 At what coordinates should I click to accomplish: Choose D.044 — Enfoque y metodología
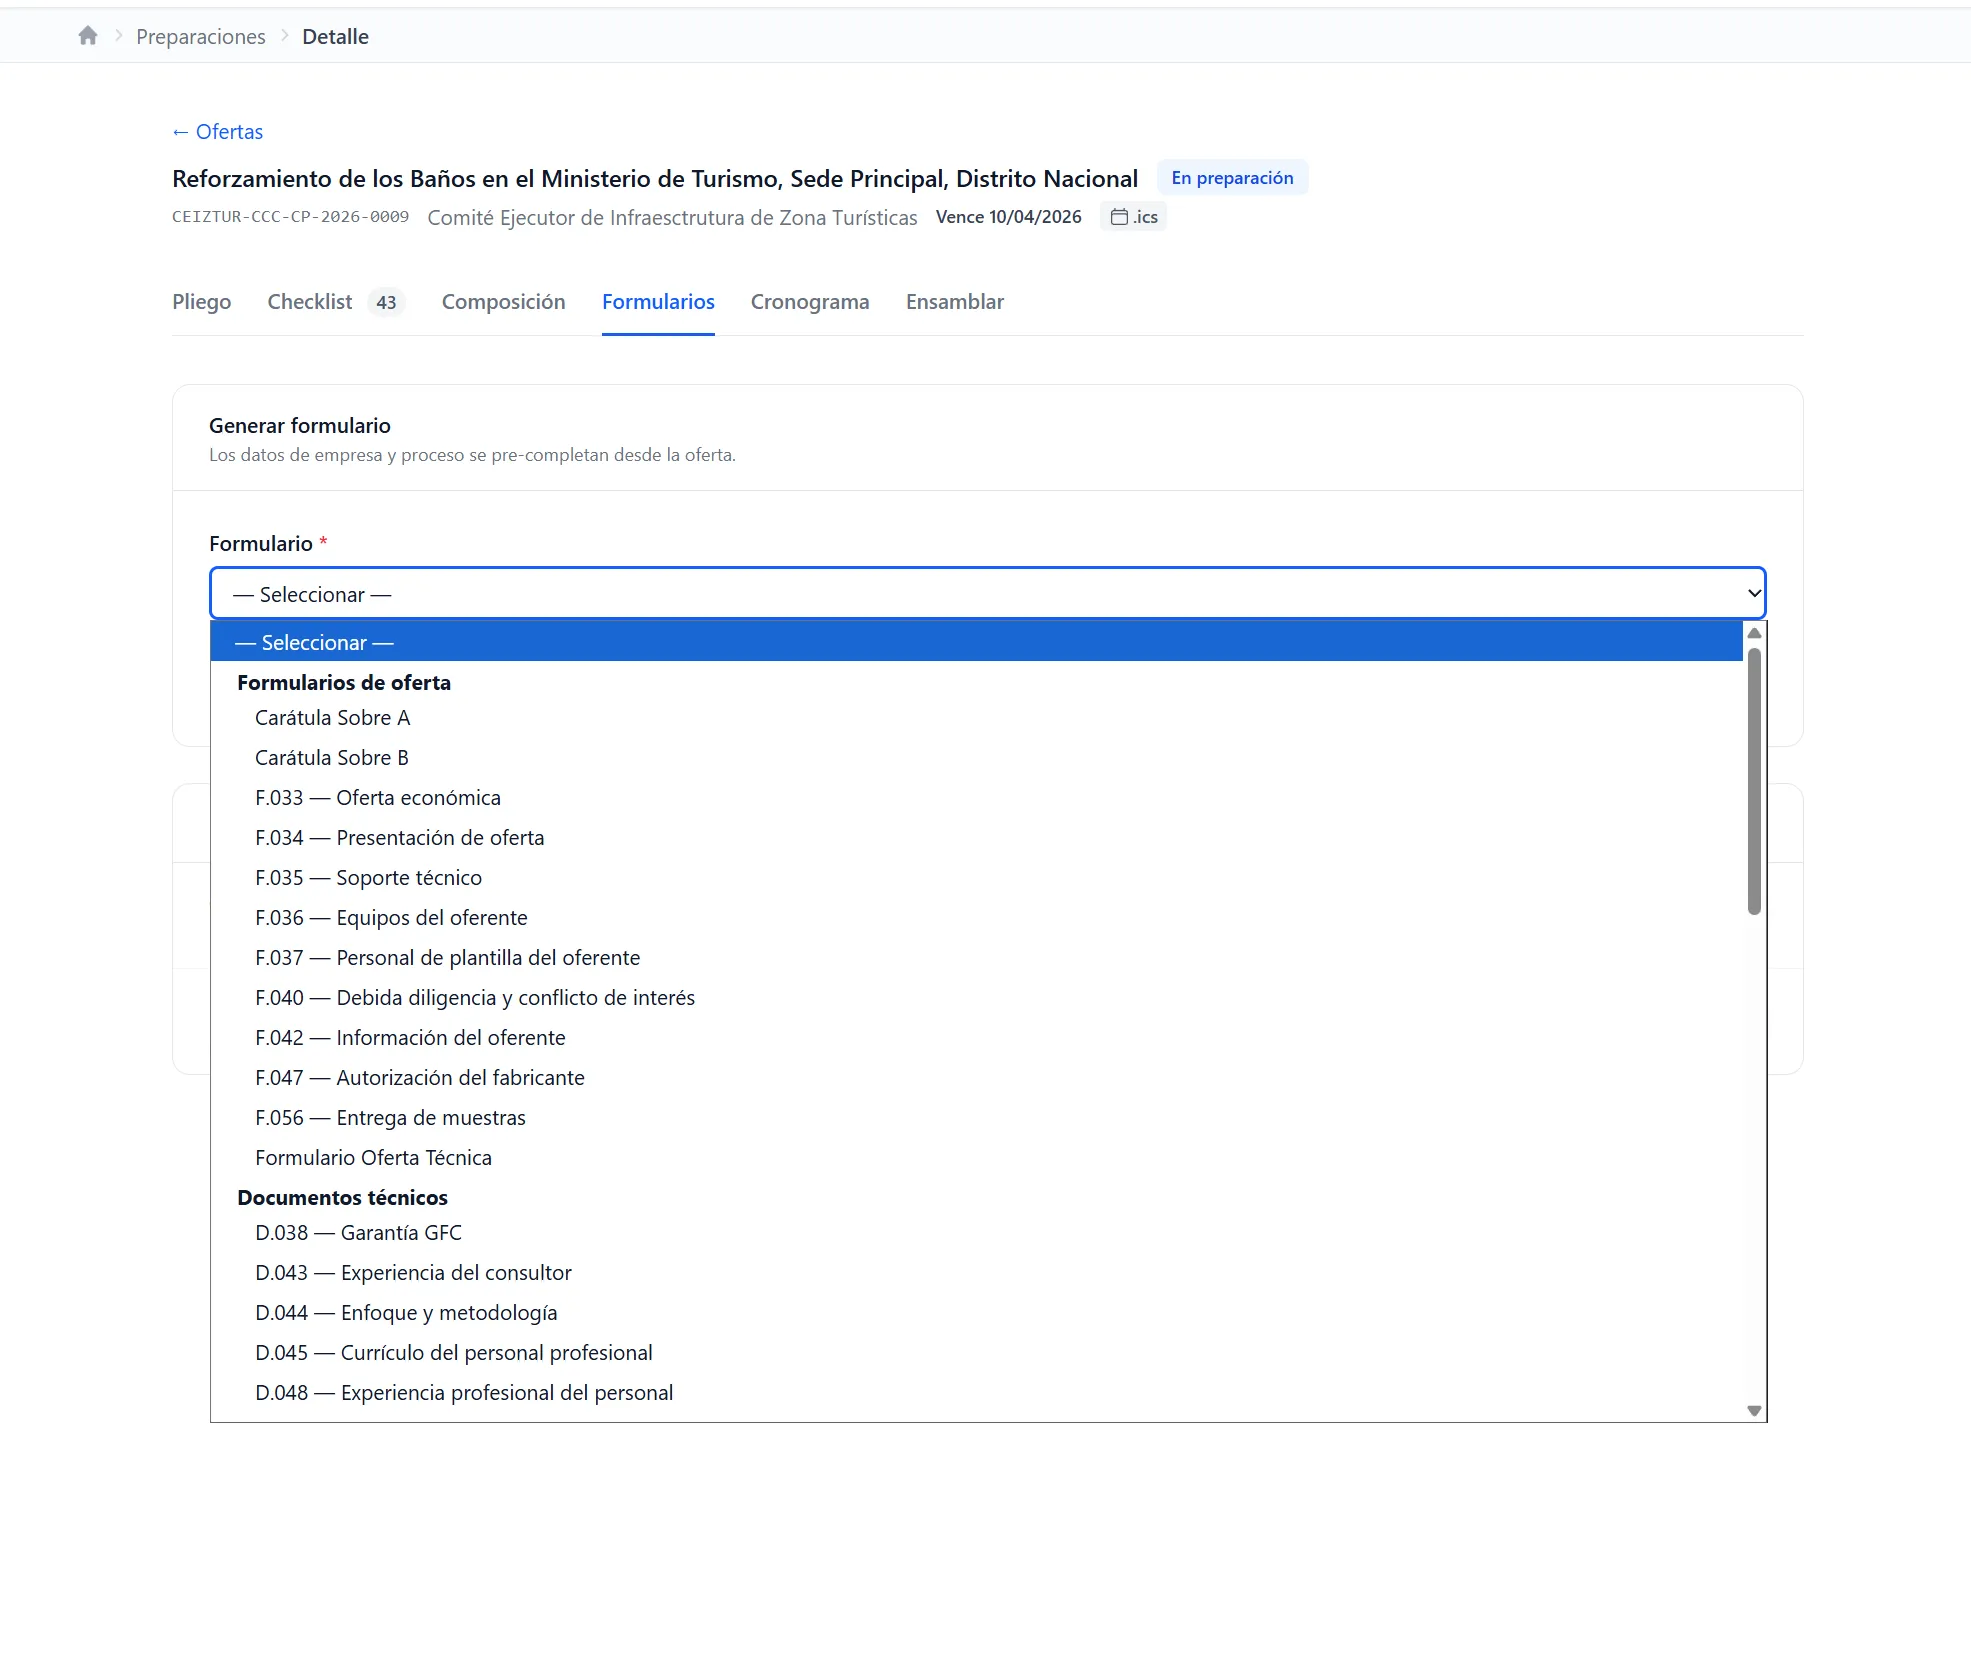(976, 1313)
